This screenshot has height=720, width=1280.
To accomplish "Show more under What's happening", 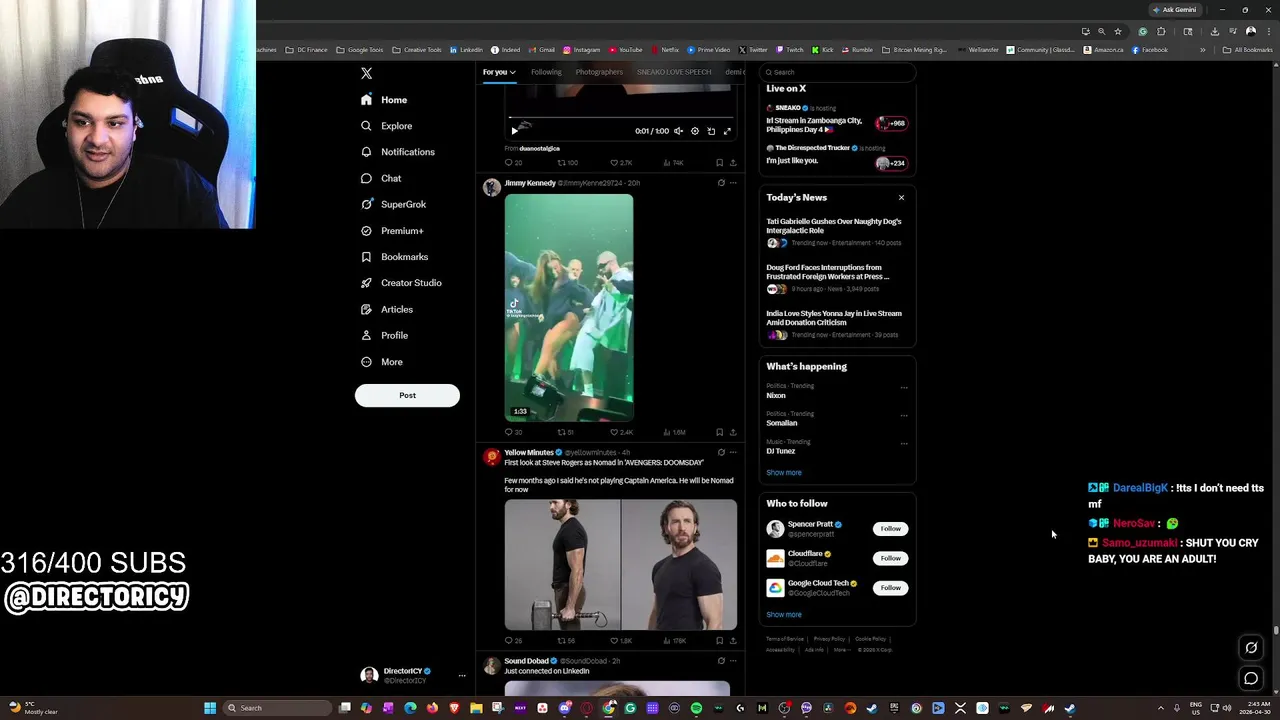I will tap(784, 473).
